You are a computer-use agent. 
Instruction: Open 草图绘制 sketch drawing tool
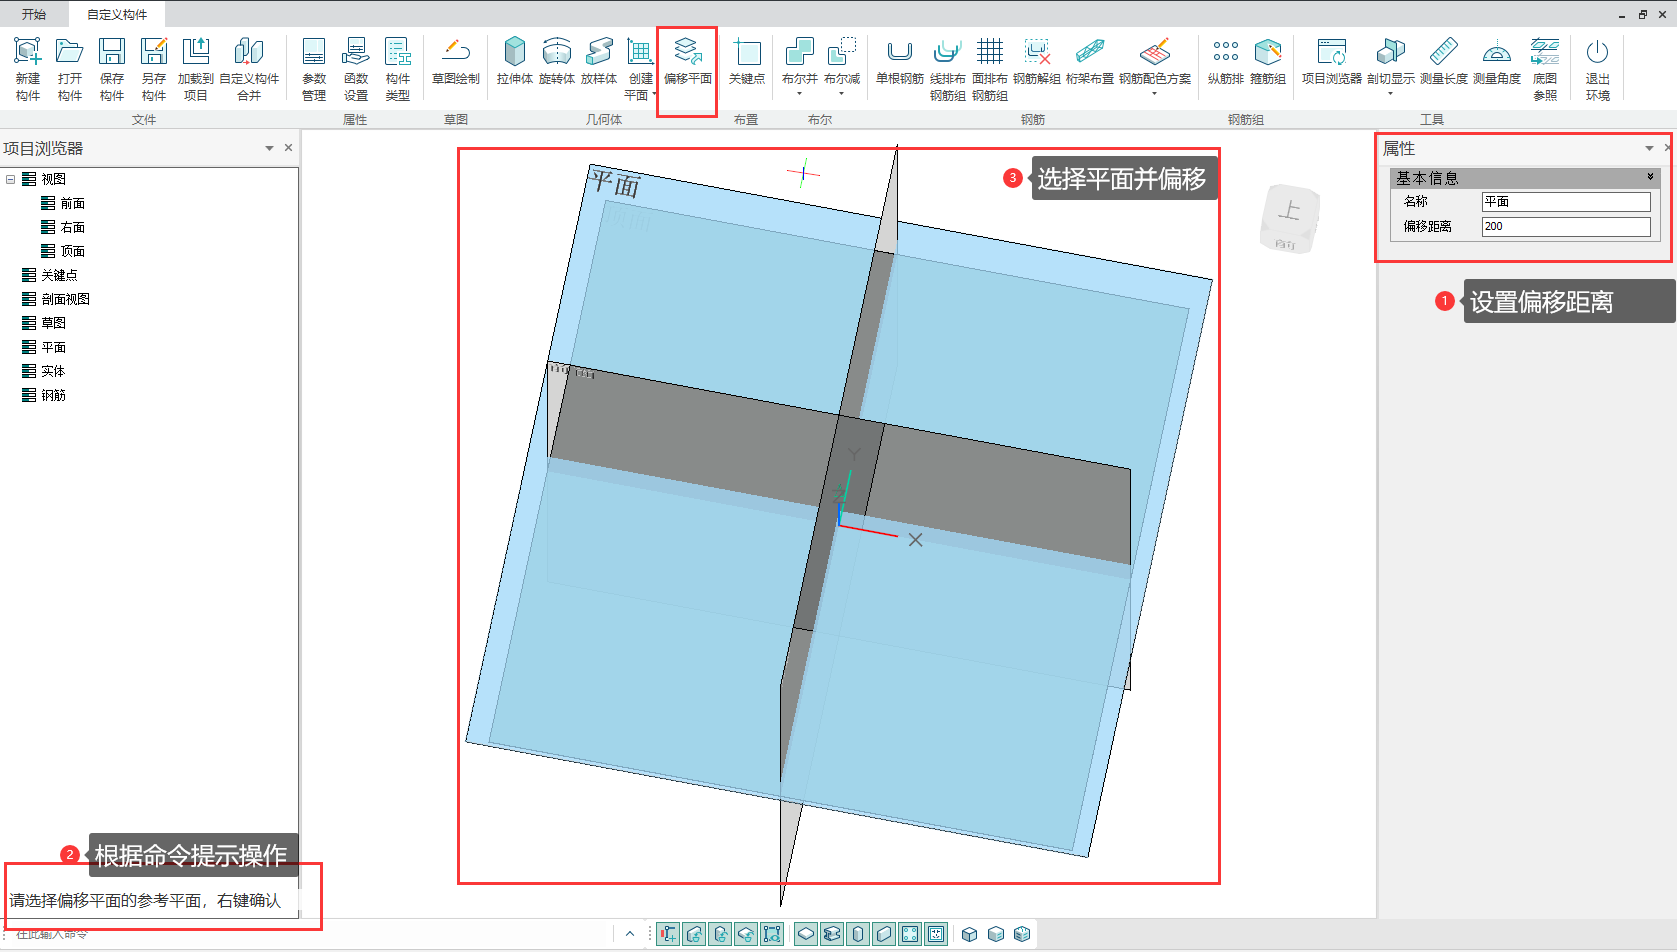pos(455,62)
